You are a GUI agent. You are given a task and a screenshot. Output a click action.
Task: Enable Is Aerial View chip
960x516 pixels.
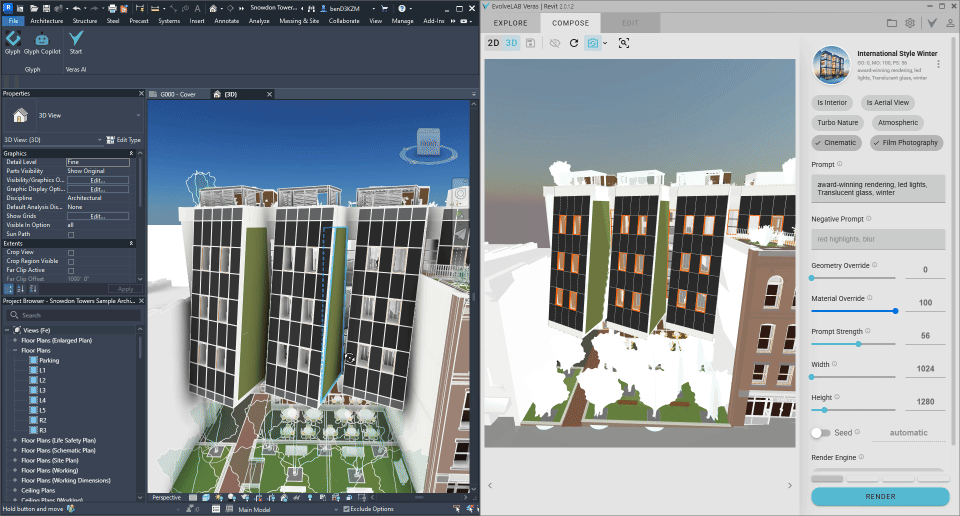point(887,103)
